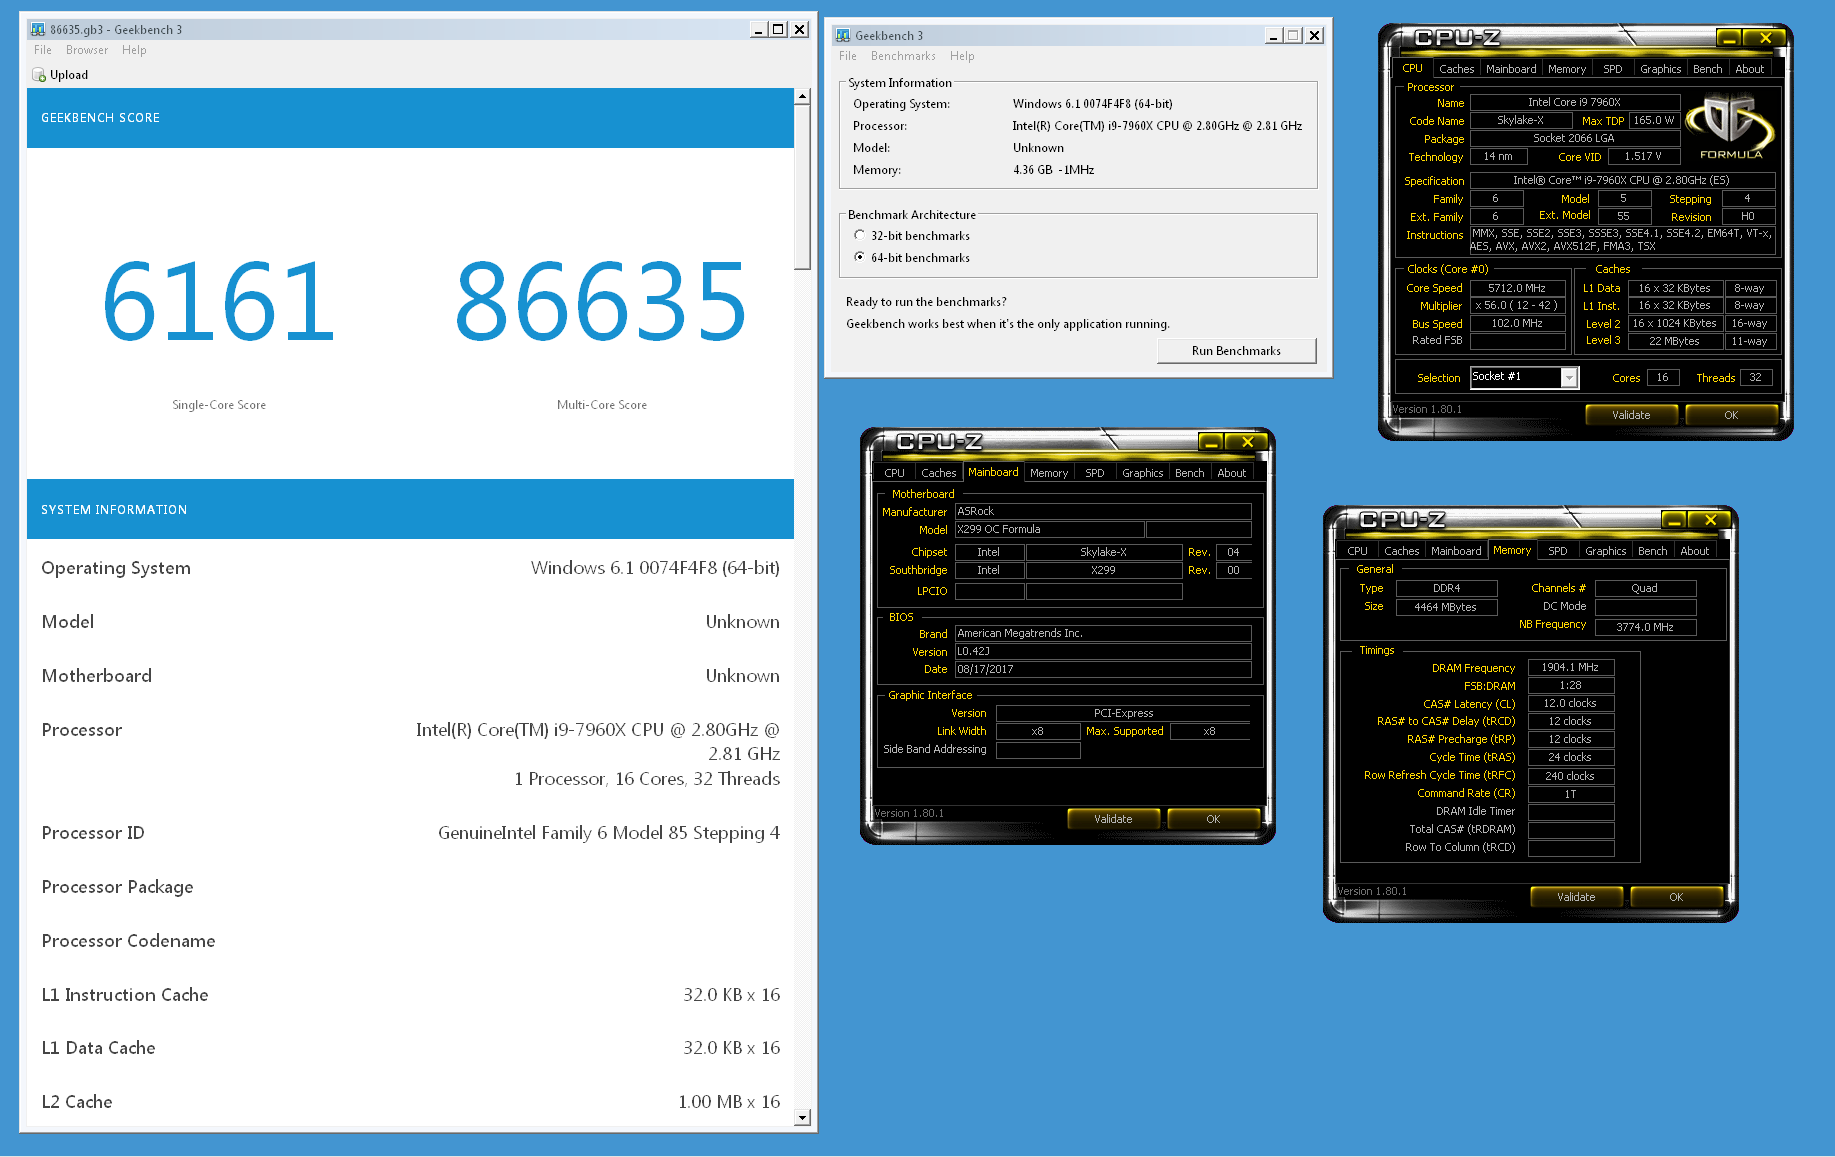Select Mainboard tab in CPU-Z Memory window
Image resolution: width=1835 pixels, height=1157 pixels.
pyautogui.click(x=1456, y=551)
